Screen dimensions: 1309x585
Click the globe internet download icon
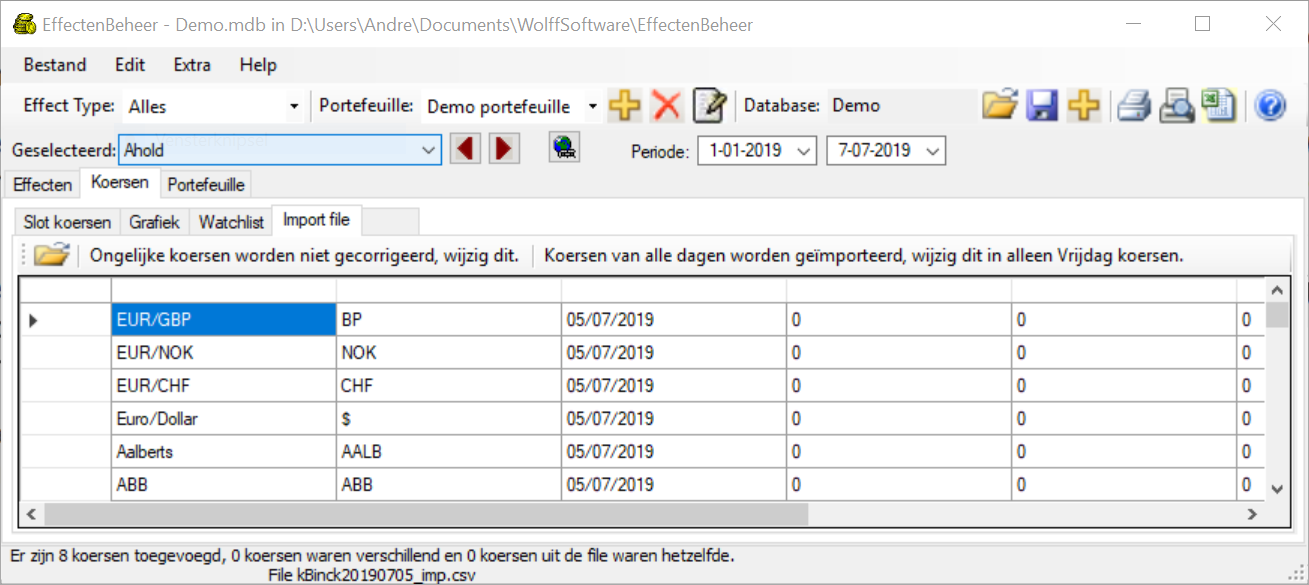point(565,149)
